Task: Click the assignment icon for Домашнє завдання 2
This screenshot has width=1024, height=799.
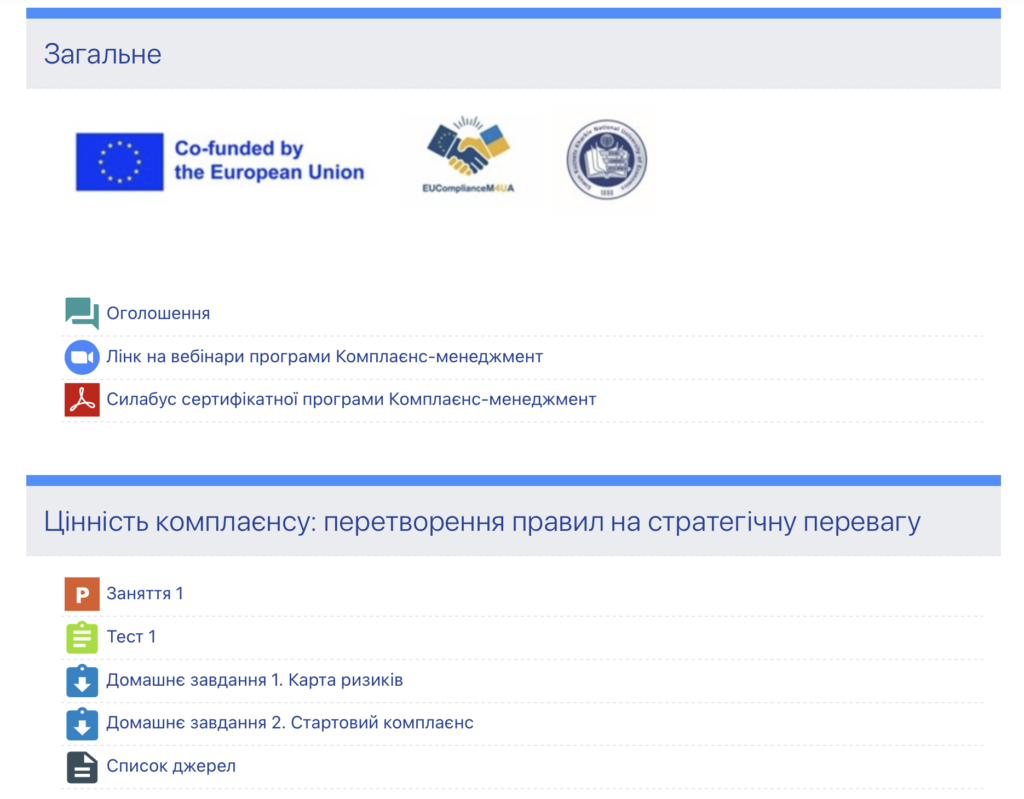Action: pos(82,724)
